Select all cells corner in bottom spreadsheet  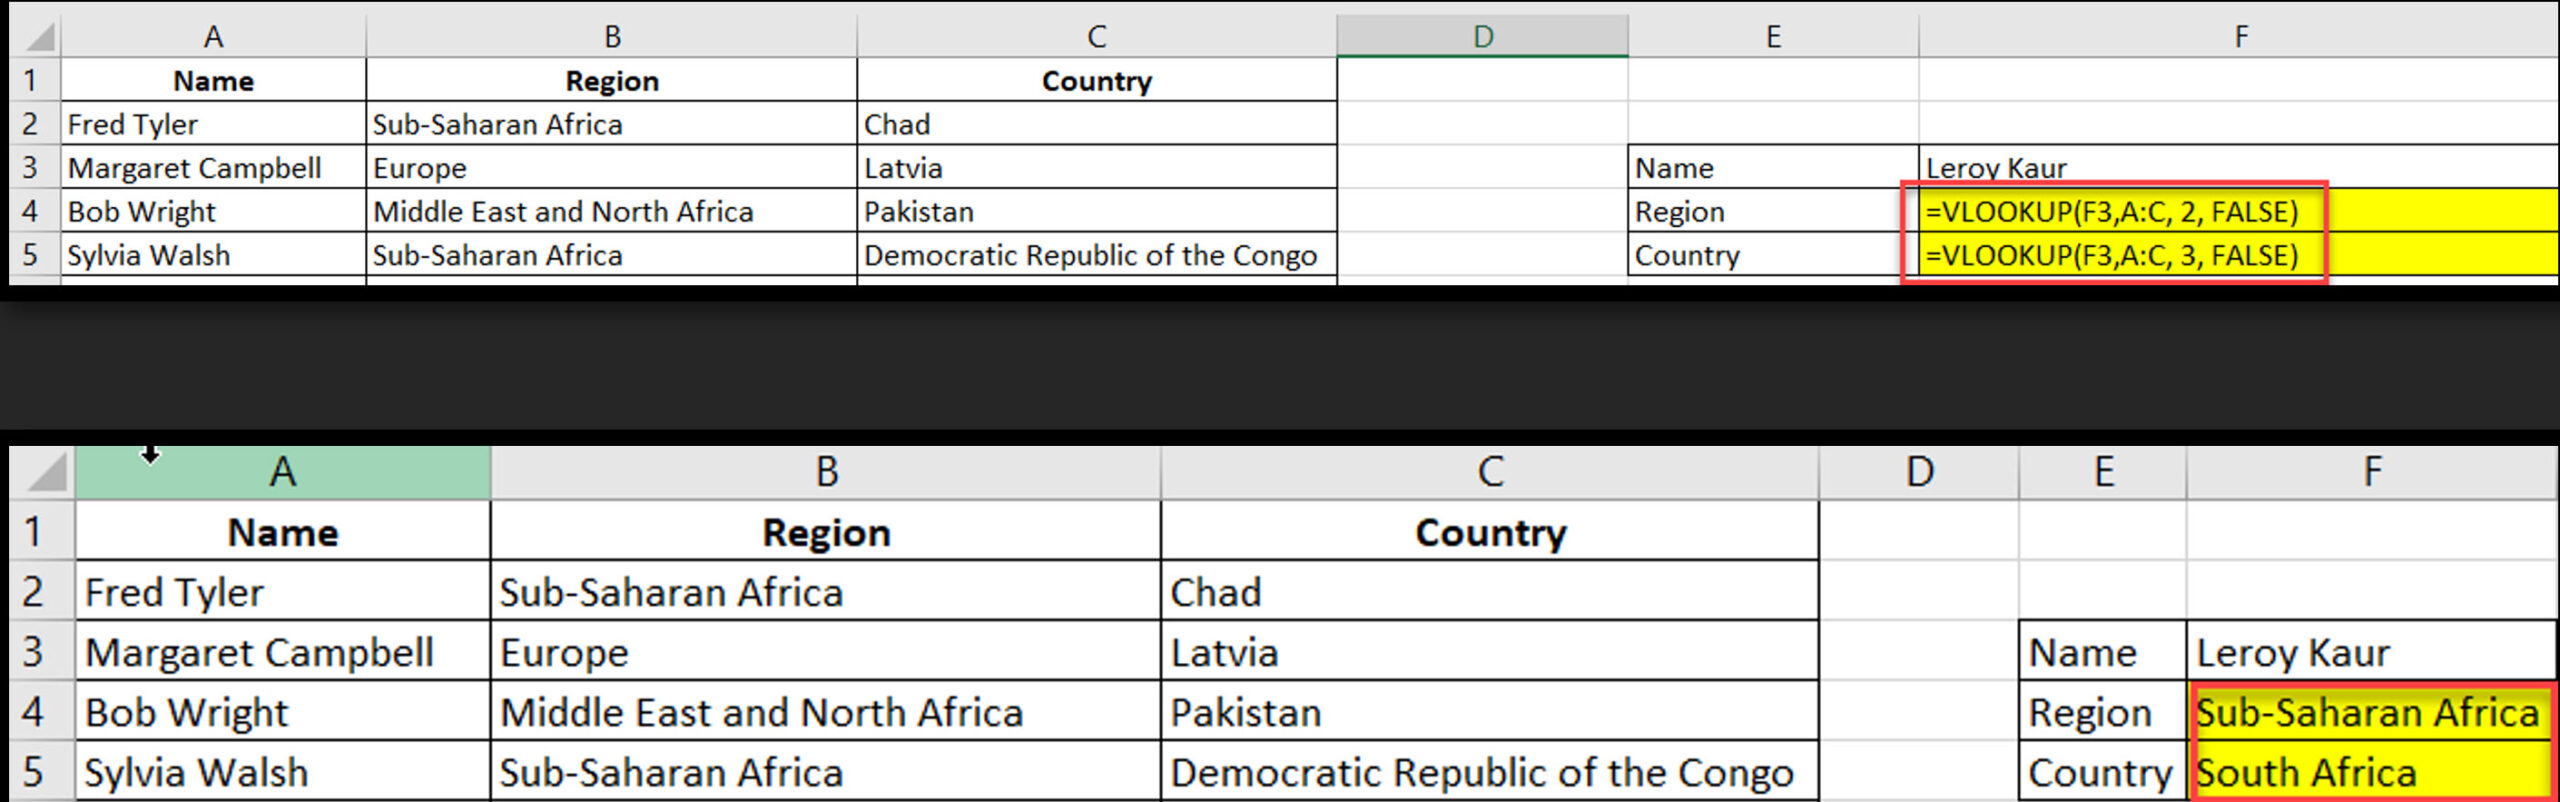[42, 472]
